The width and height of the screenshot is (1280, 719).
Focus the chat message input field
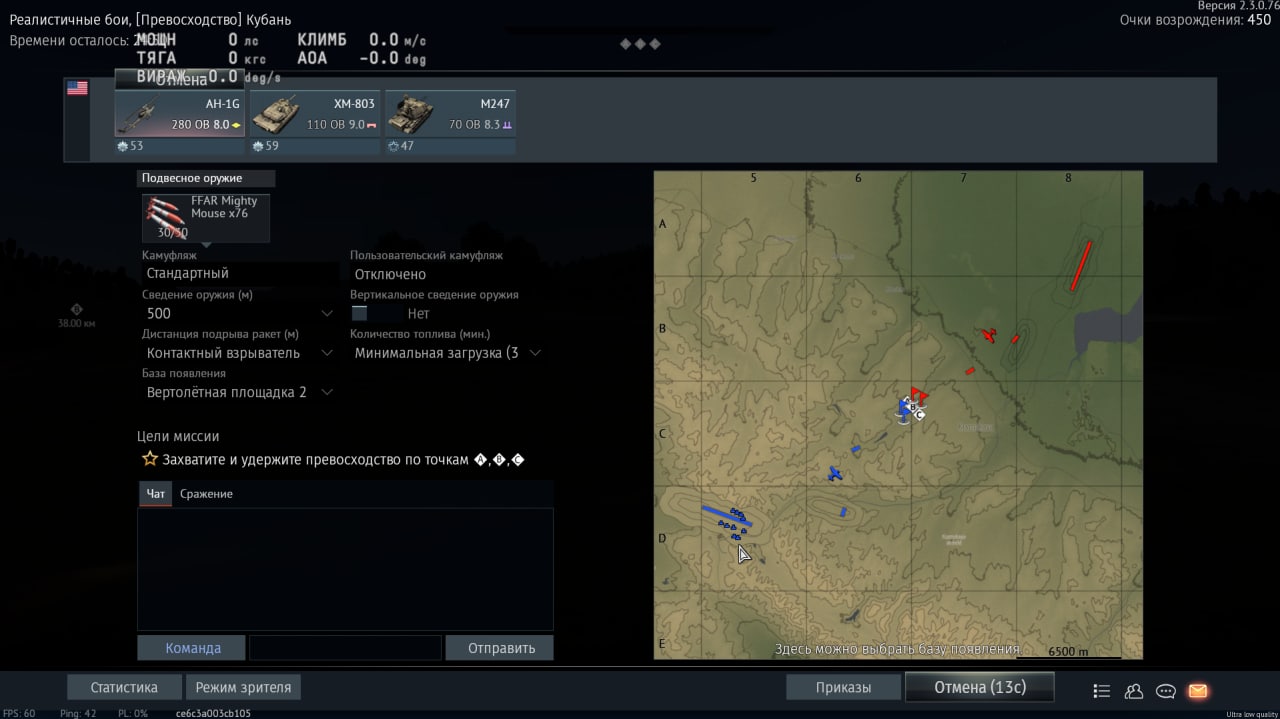click(345, 648)
